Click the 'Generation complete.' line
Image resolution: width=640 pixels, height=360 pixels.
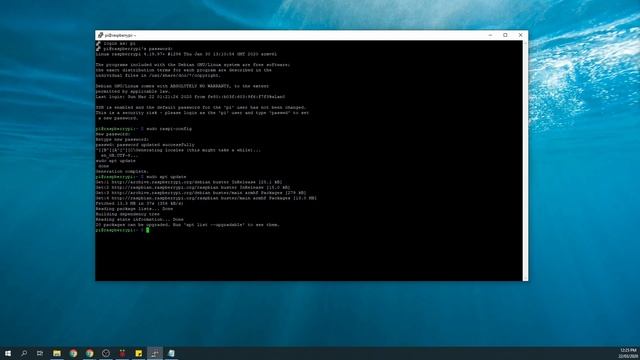coord(122,171)
